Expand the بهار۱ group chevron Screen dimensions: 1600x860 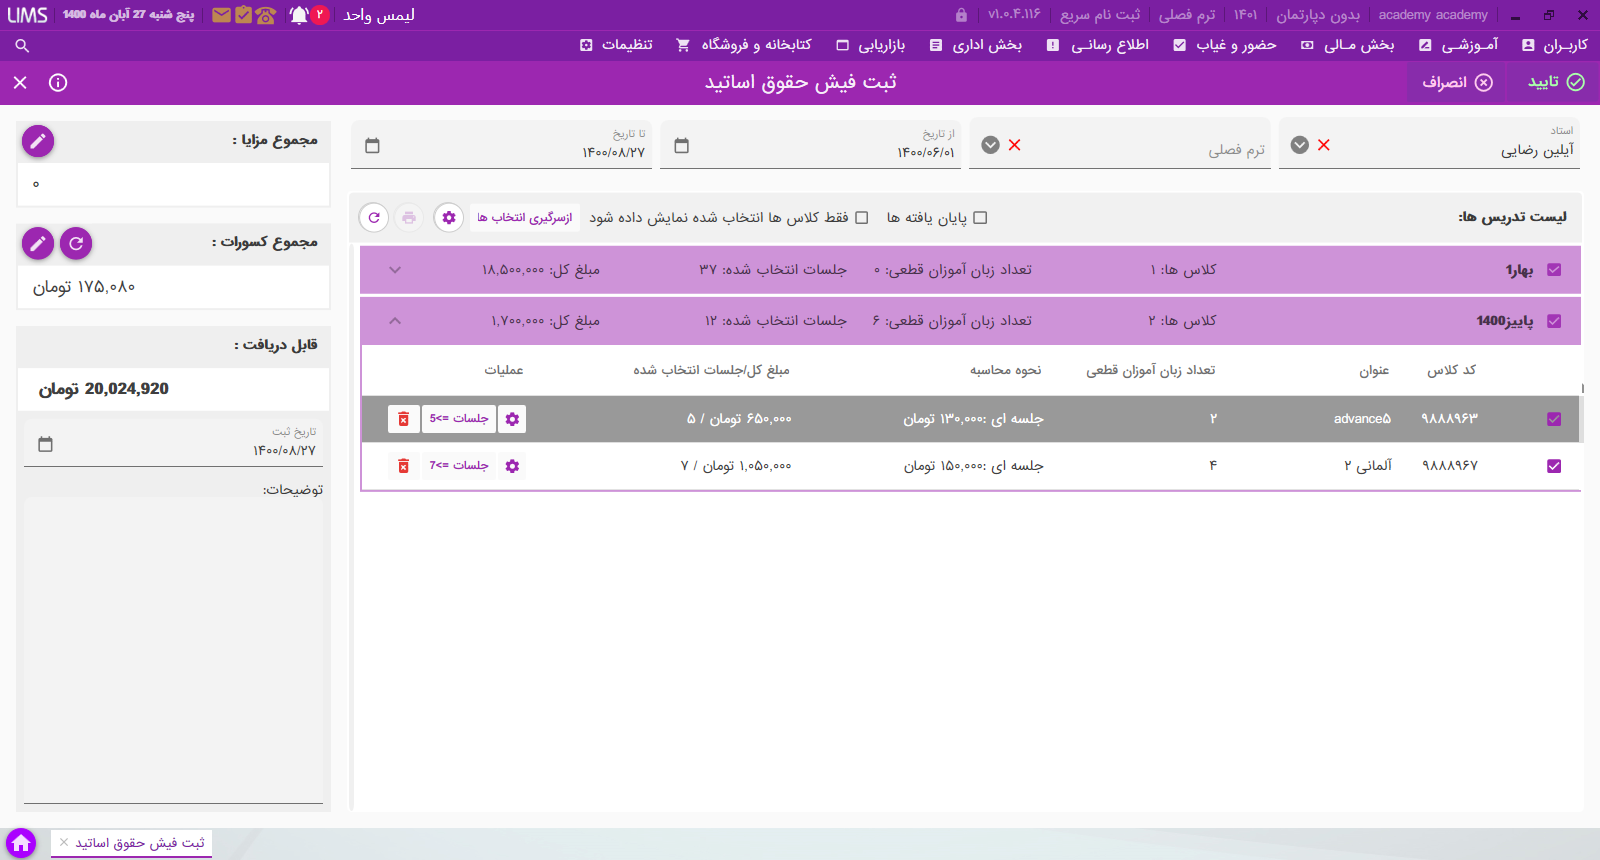click(x=395, y=270)
